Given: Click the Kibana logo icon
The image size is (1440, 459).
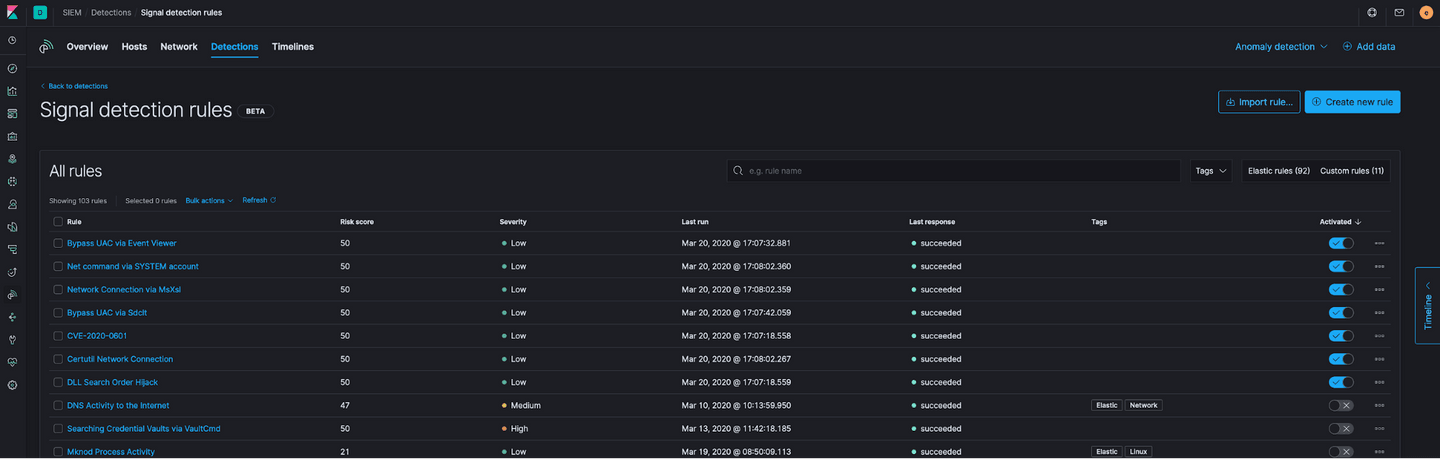Looking at the screenshot, I should tap(12, 13).
